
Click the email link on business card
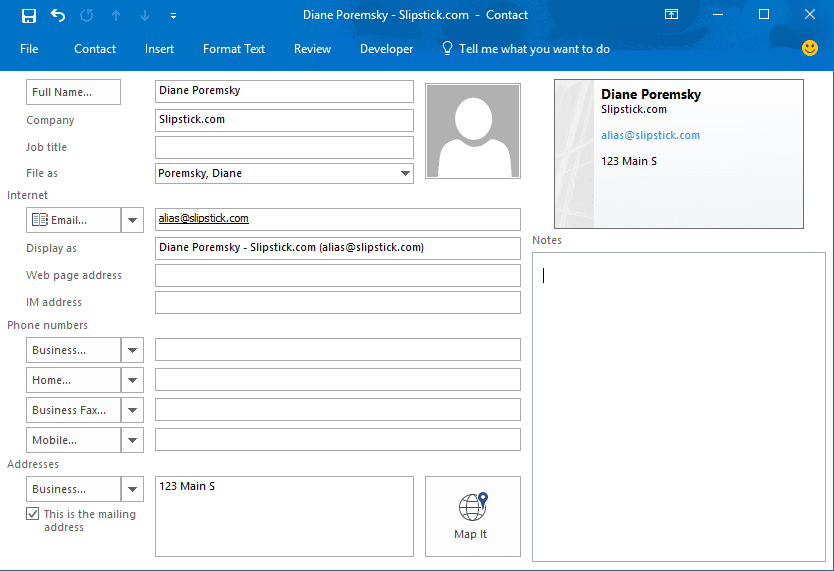(650, 135)
